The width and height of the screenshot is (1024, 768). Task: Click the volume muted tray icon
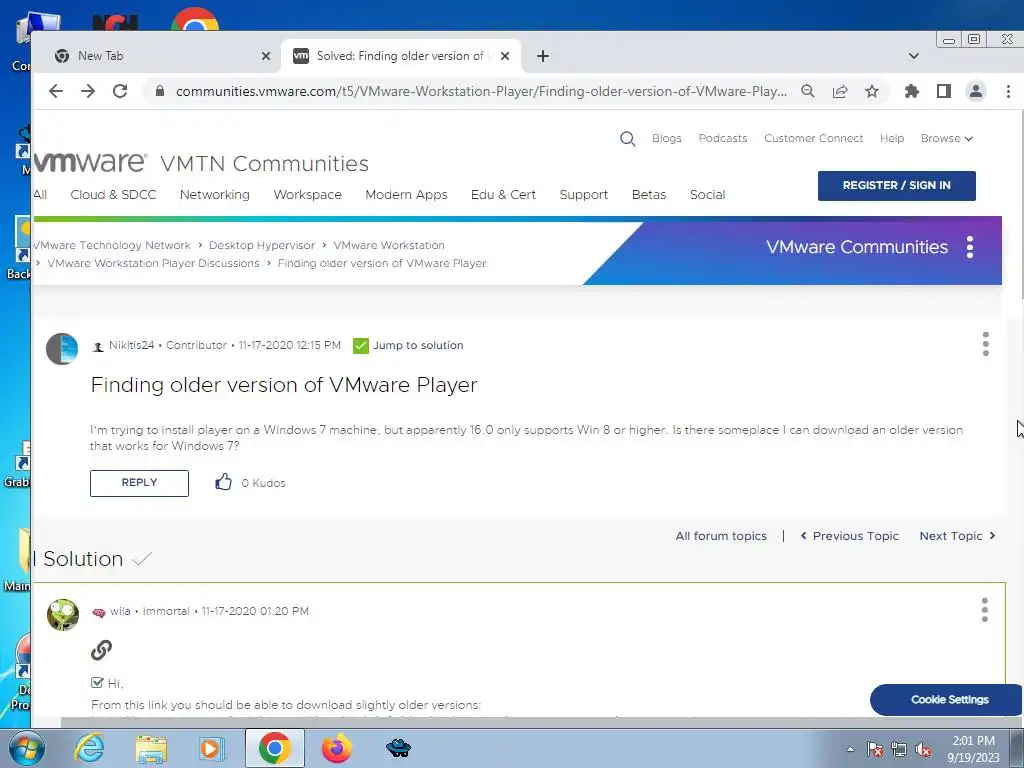tap(923, 750)
